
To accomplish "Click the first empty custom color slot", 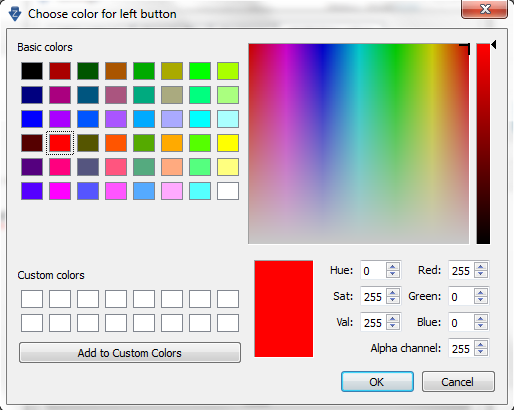I will pos(32,299).
